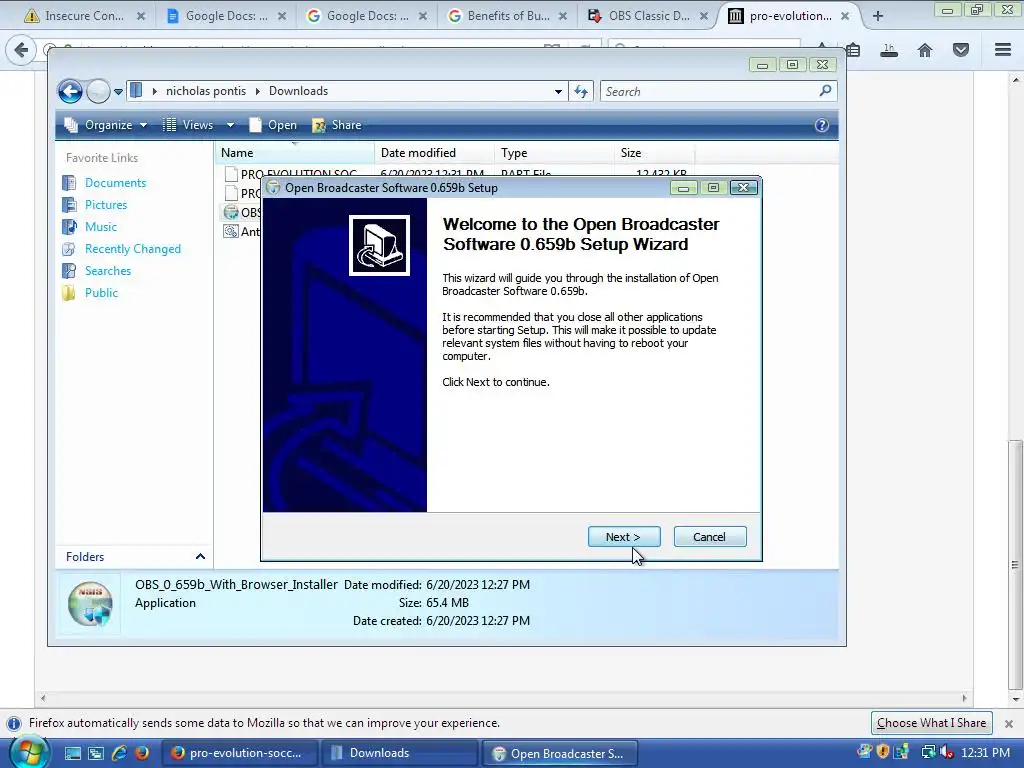Sort files by the Name column header
Image resolution: width=1024 pixels, height=768 pixels.
tap(295, 153)
